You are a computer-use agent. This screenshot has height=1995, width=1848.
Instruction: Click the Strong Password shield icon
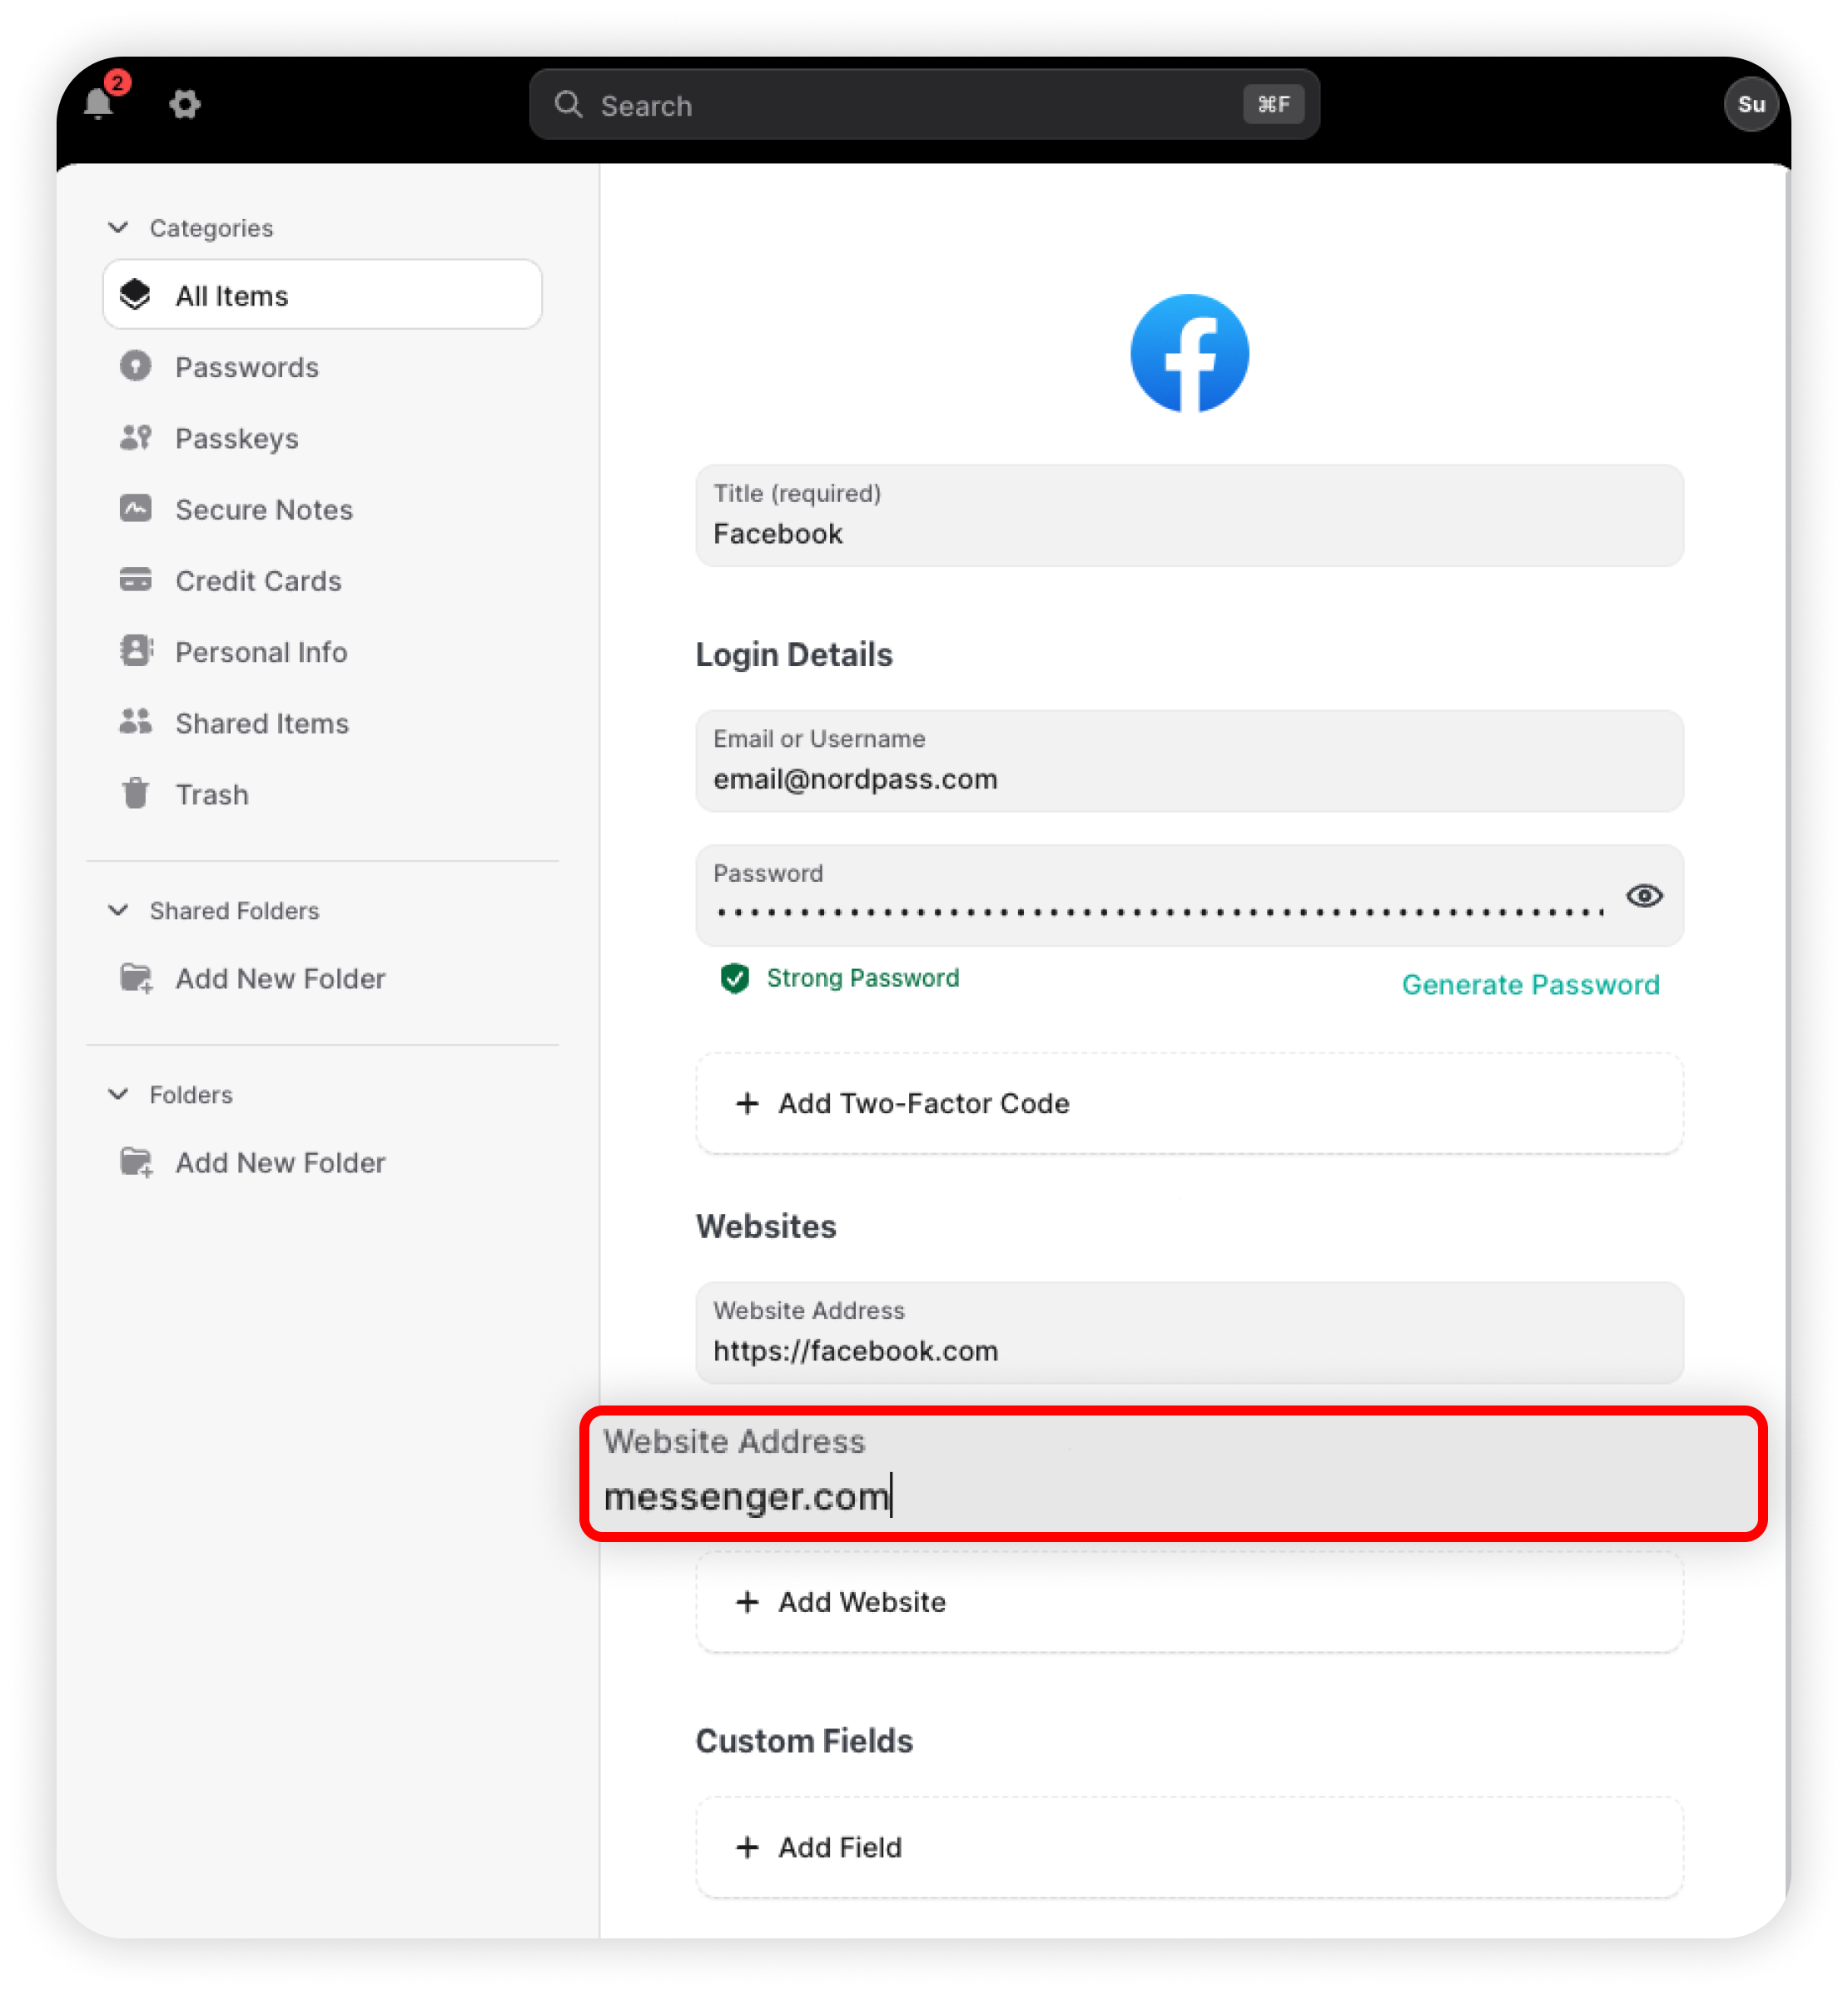(735, 978)
